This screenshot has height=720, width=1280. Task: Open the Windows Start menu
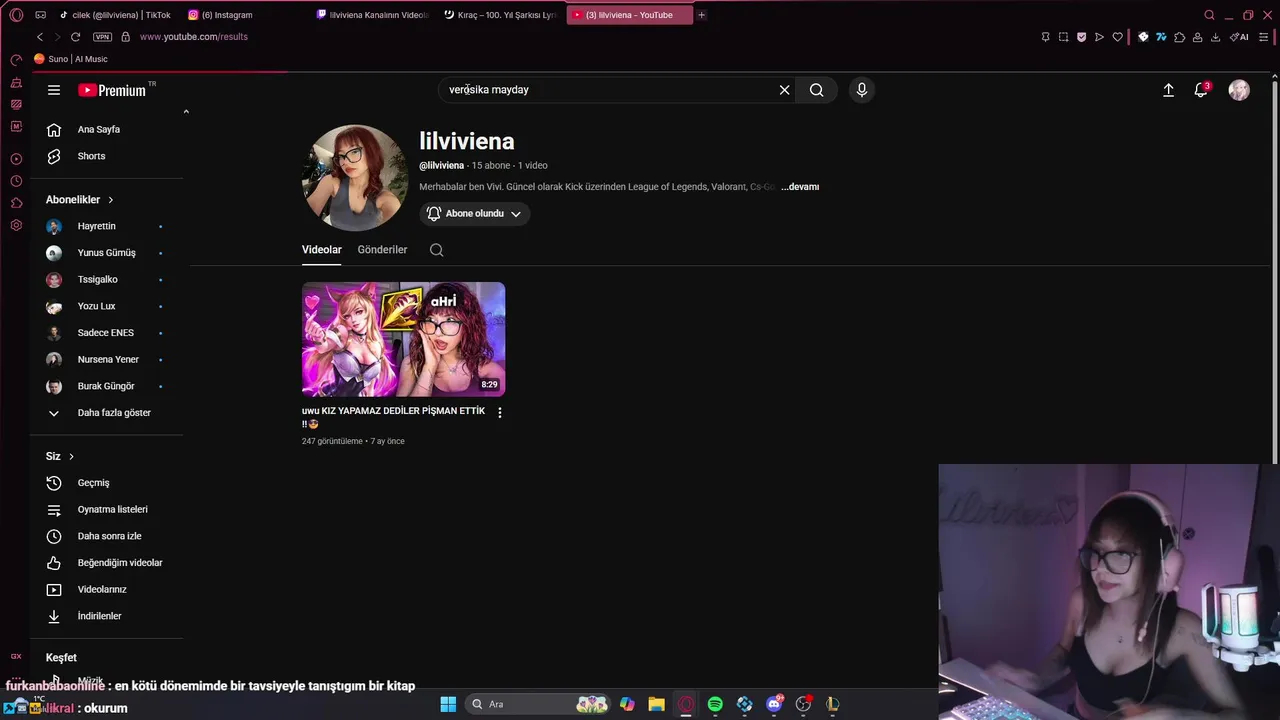point(448,704)
